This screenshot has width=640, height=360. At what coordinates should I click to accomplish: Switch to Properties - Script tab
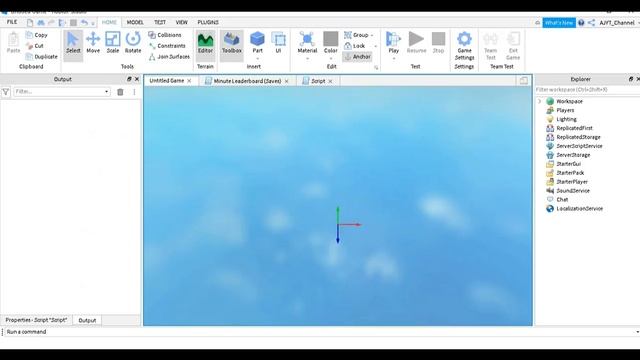pos(36,320)
